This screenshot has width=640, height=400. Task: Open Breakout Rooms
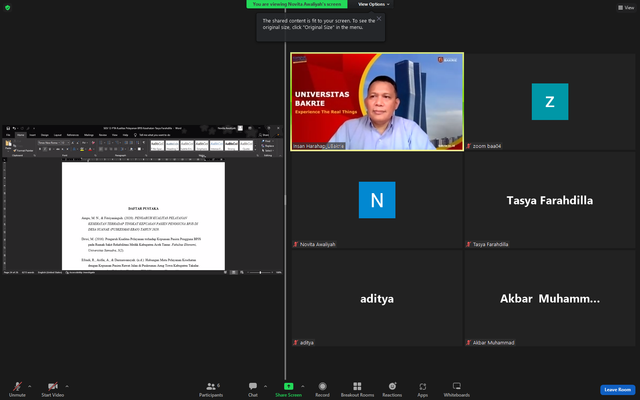point(357,389)
